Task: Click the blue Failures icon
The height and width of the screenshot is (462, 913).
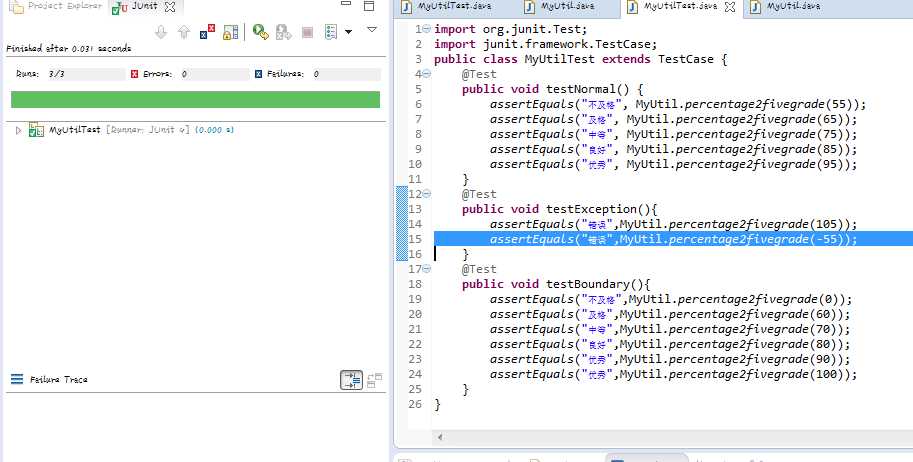Action: click(259, 74)
